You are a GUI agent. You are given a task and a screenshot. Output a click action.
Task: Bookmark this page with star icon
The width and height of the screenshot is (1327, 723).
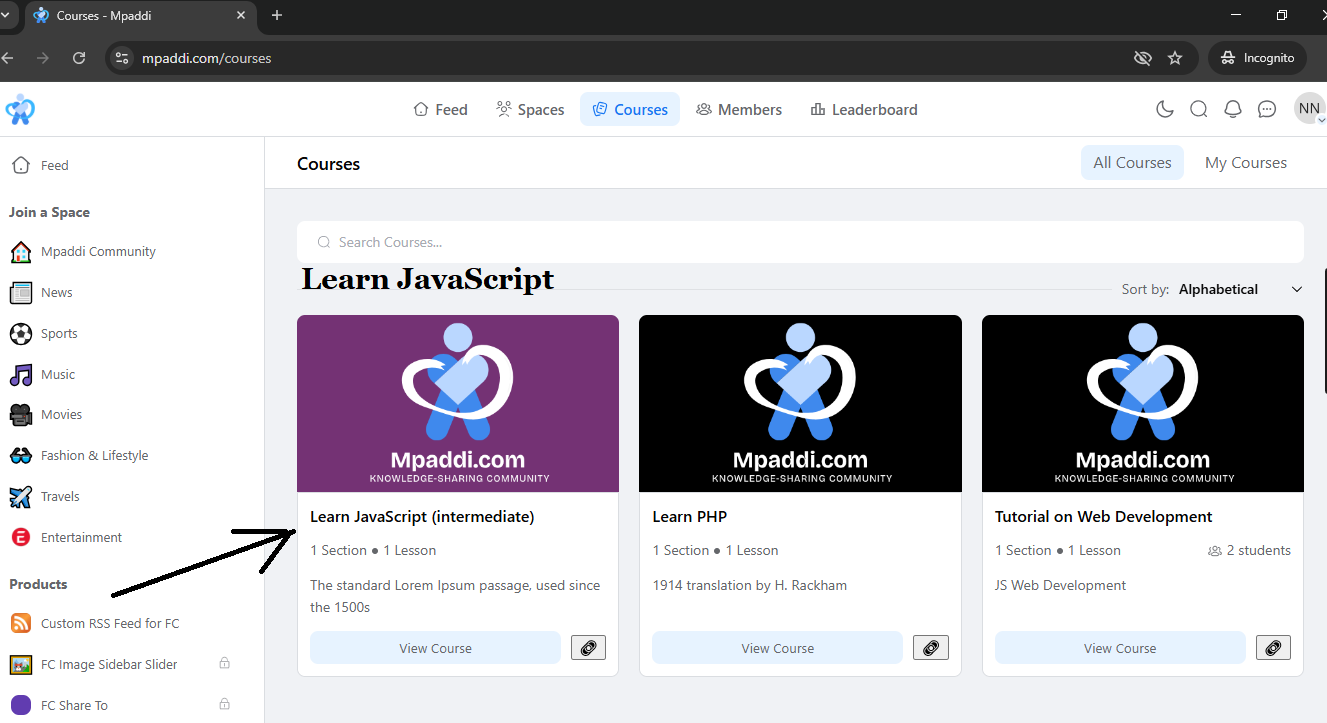coord(1175,58)
